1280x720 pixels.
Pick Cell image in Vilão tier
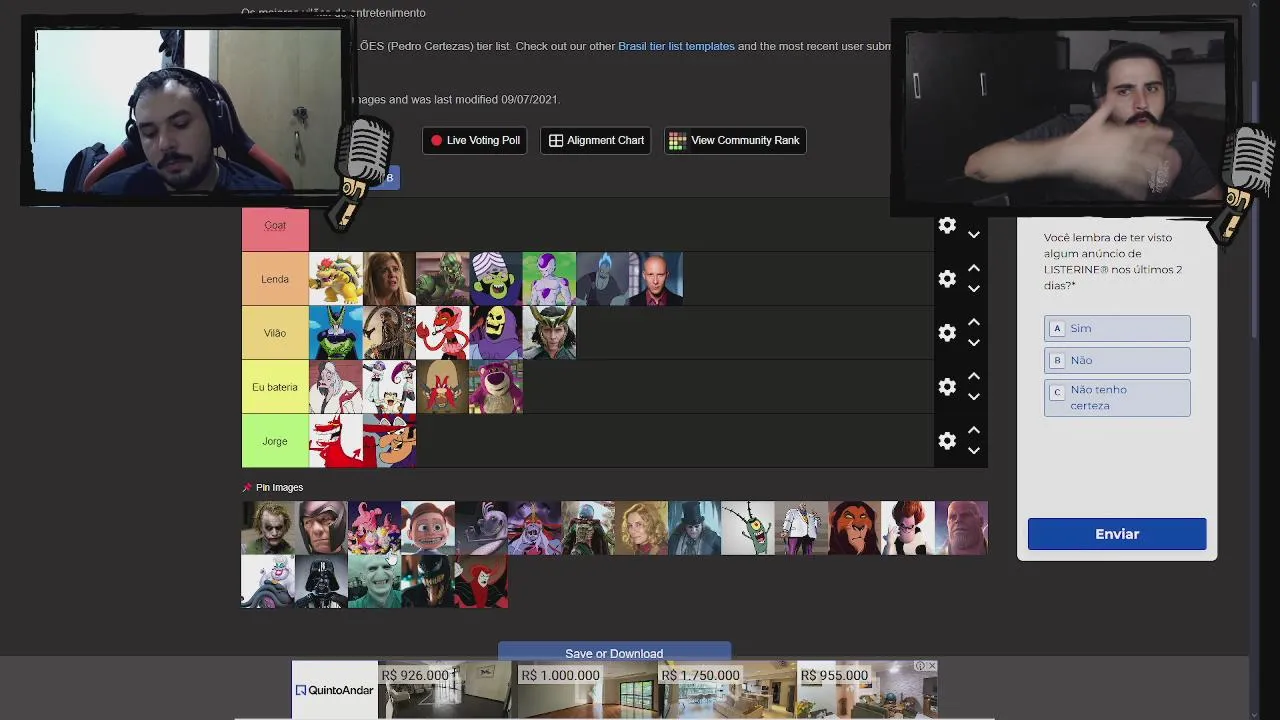pos(336,333)
